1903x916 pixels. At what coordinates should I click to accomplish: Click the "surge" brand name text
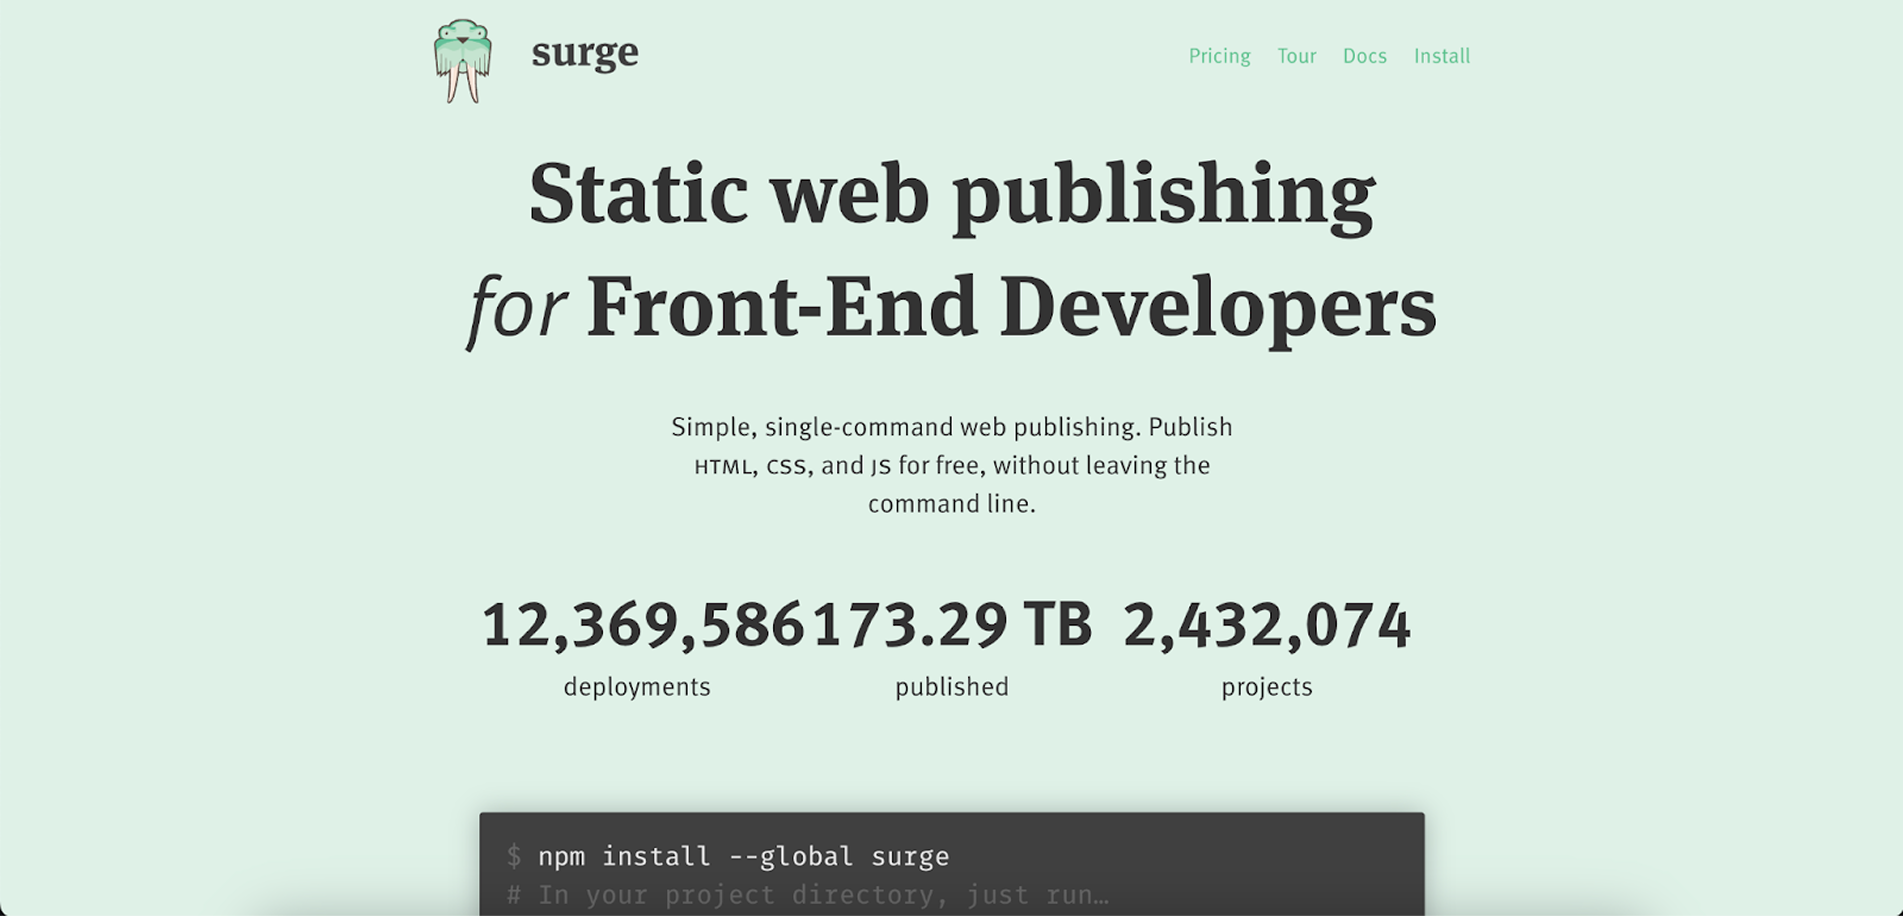[585, 53]
